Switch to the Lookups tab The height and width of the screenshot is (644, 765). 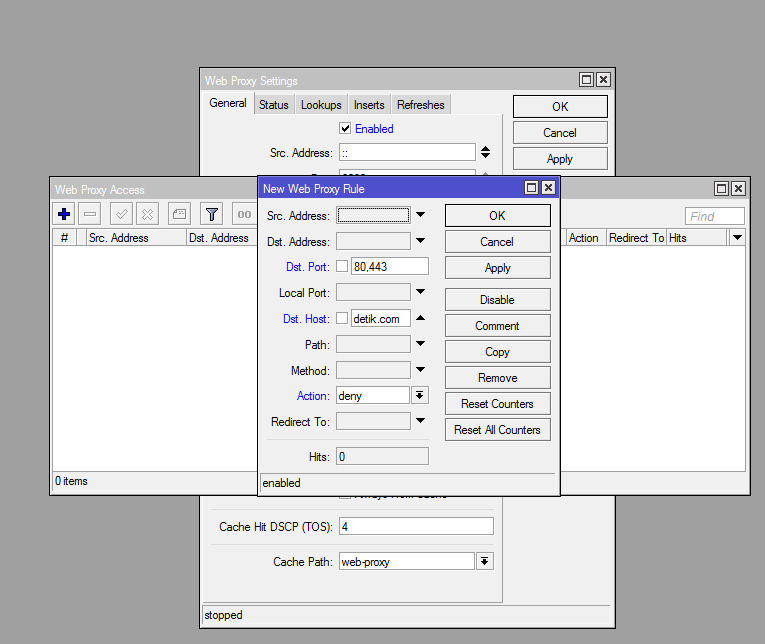click(x=321, y=105)
